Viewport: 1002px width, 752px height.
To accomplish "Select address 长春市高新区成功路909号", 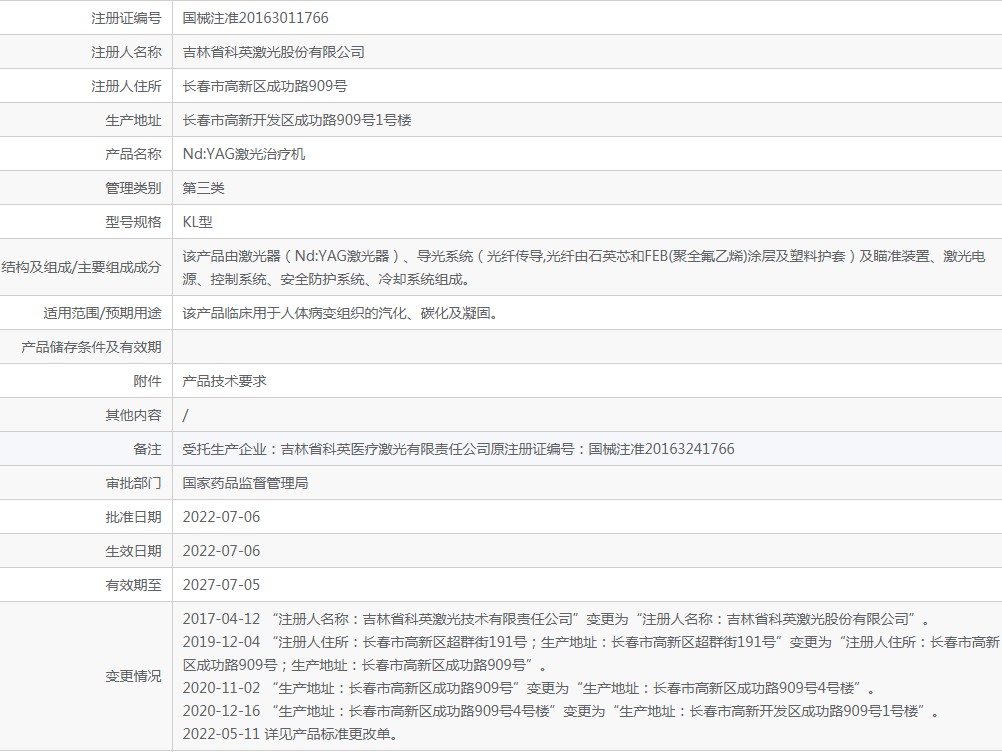I will (265, 86).
